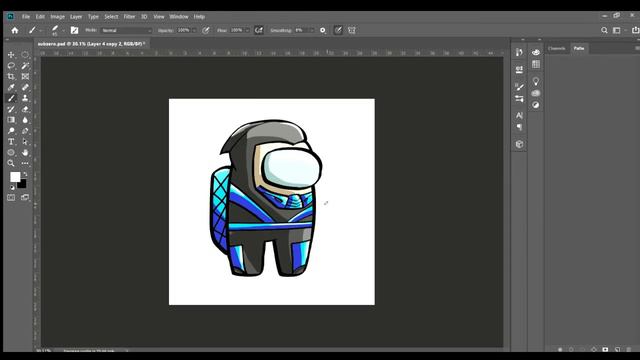Viewport: 640px width, 360px height.
Task: Select the Path Selection tool
Action: click(x=25, y=142)
